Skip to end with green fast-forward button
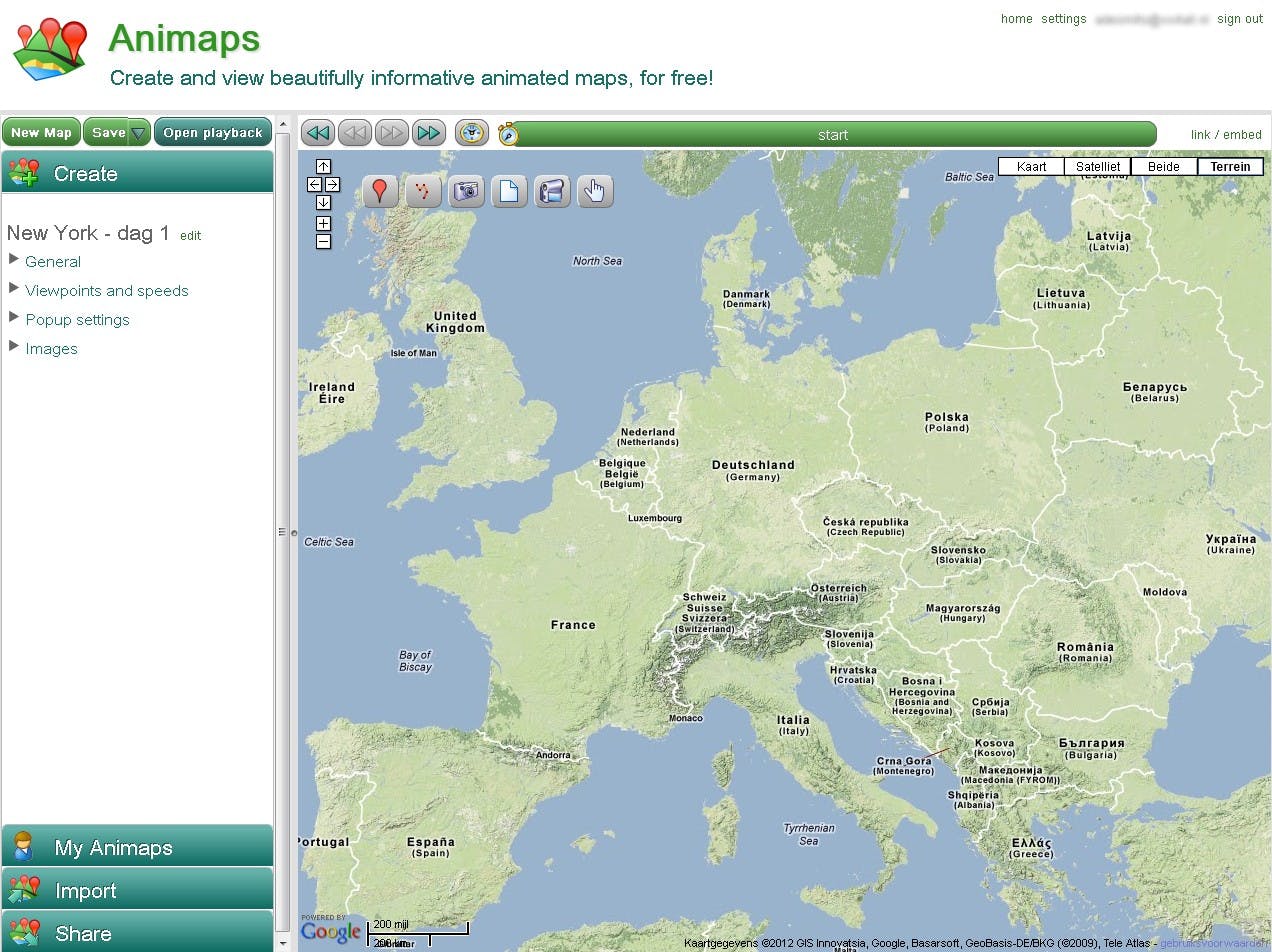Screen dimensions: 1272x952 click(x=429, y=133)
